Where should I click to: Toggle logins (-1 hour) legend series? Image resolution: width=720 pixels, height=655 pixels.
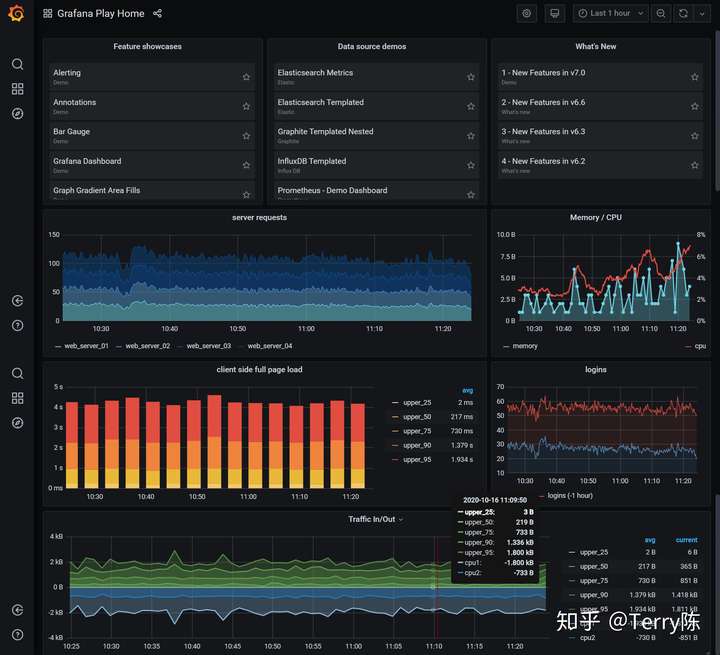pos(570,496)
